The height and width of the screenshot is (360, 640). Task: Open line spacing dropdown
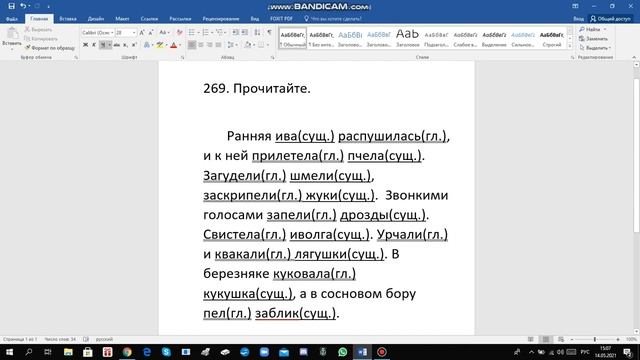point(232,45)
